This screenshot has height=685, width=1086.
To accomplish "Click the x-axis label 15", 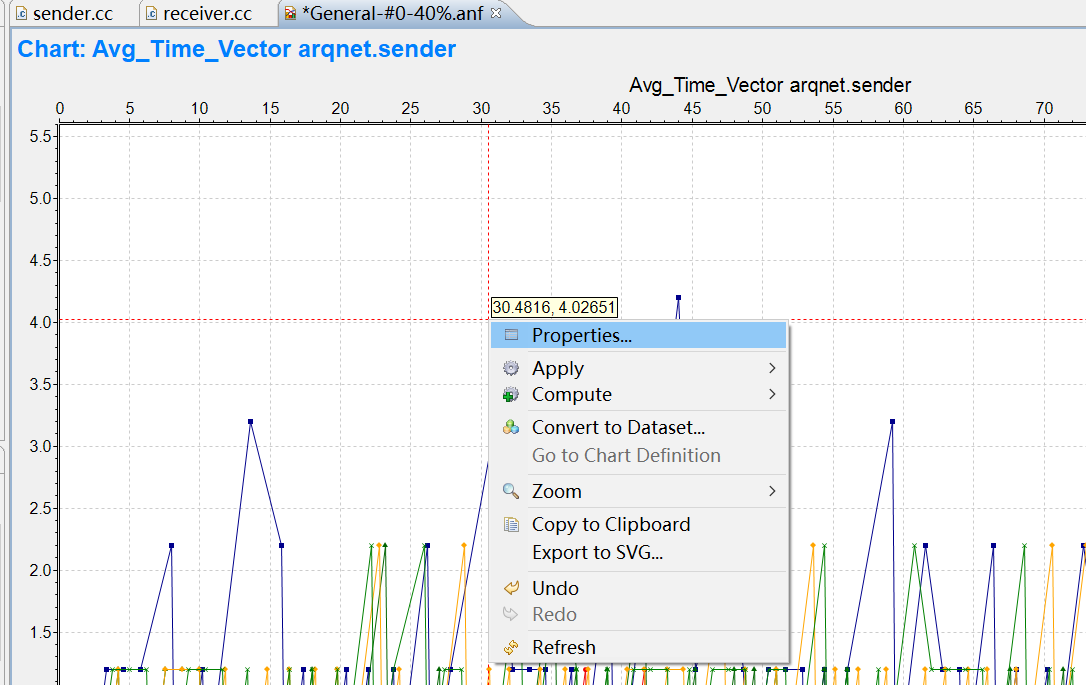I will (270, 109).
